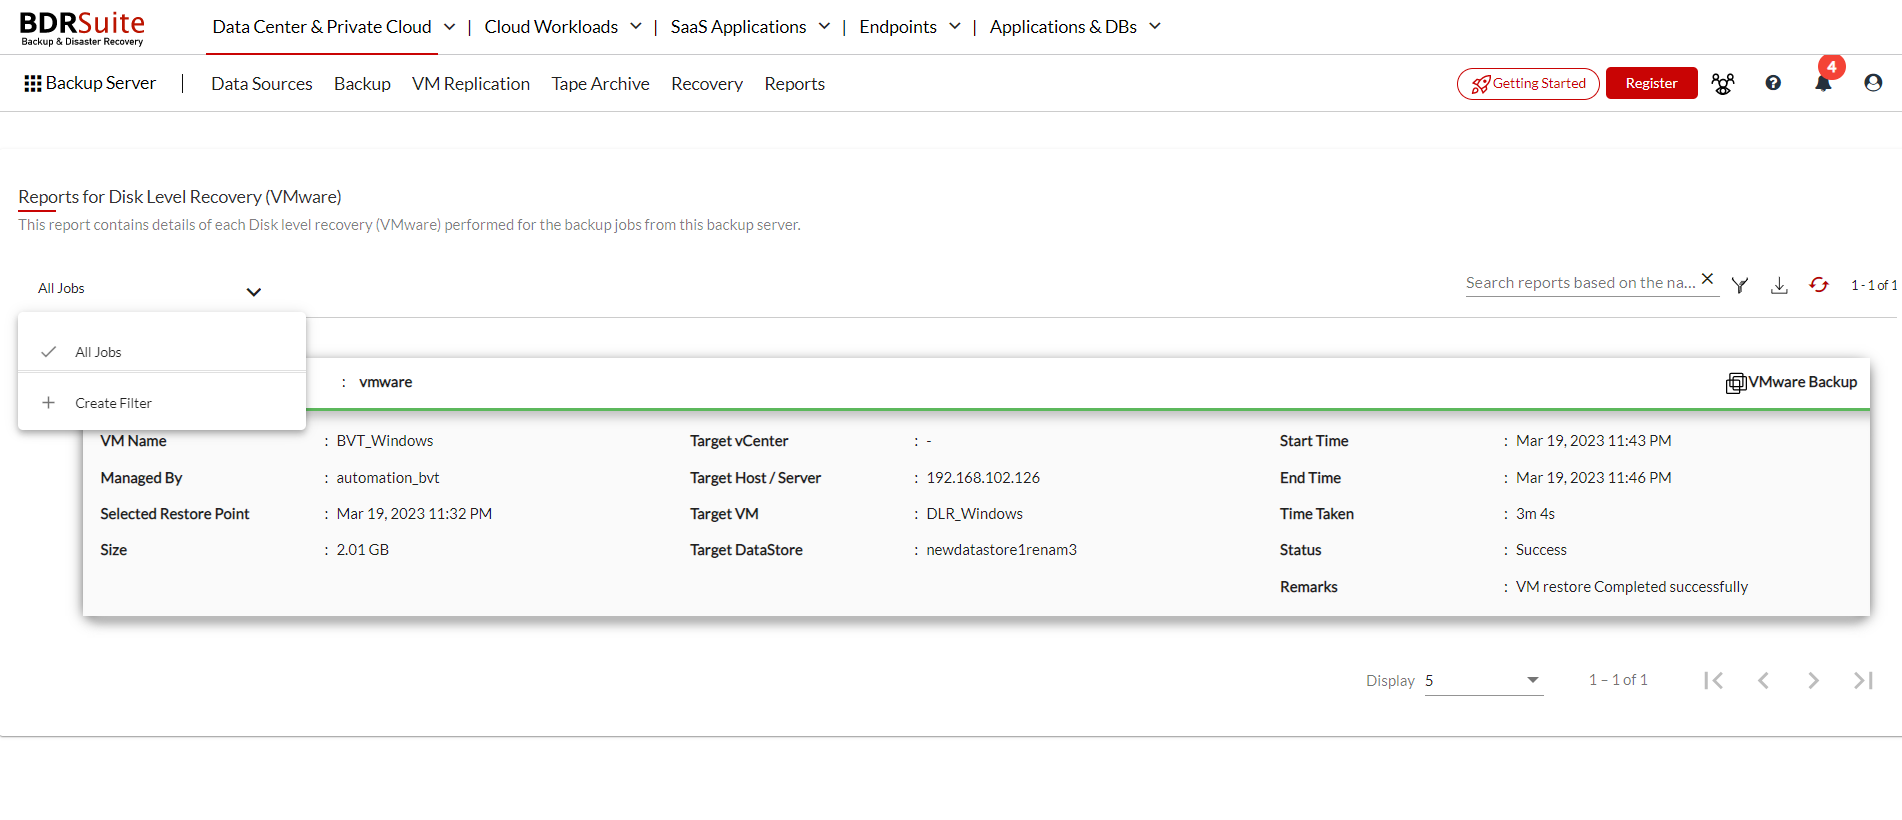
Task: Open the Display count dropdown
Action: 1484,681
